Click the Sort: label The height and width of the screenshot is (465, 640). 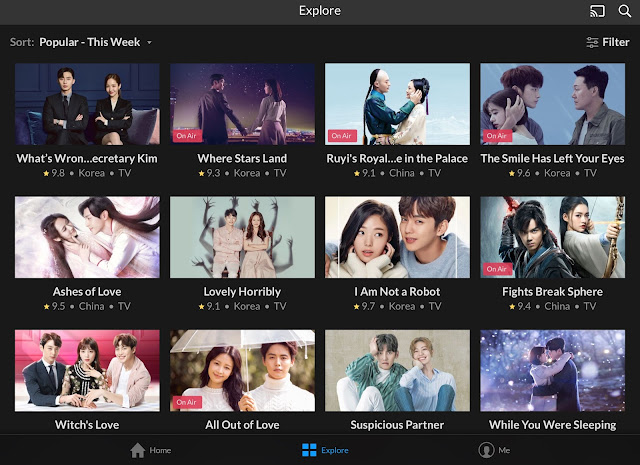click(22, 42)
